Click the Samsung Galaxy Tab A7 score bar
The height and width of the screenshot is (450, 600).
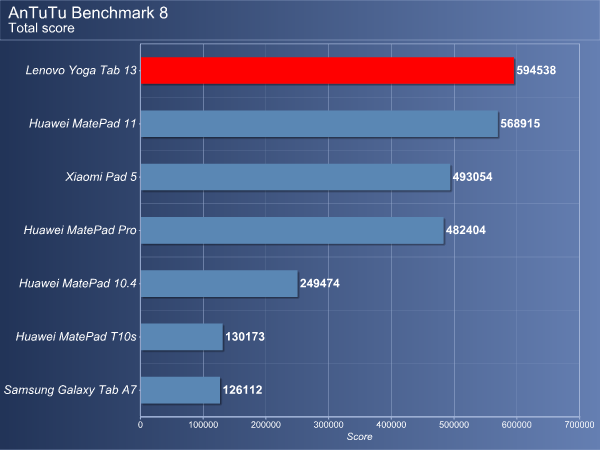pos(181,390)
